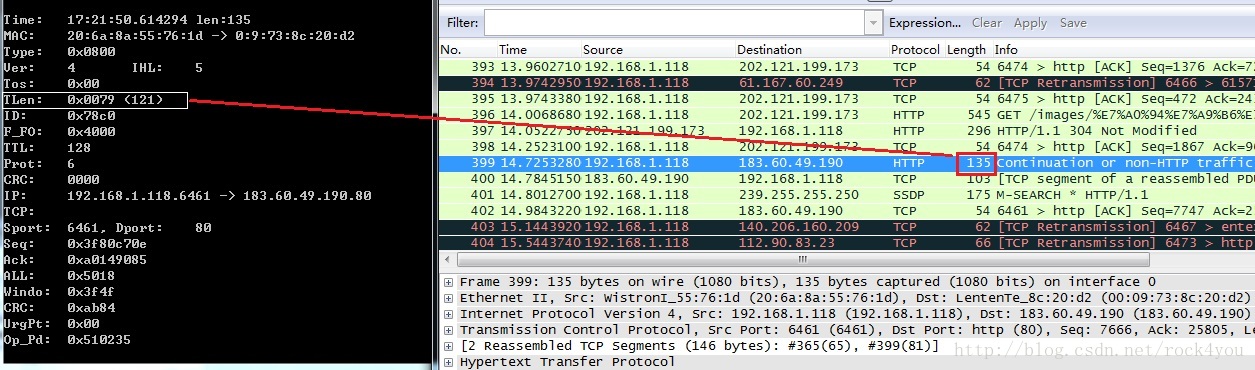Select packet 401 SSDP M-SEARCH row
1255x370 pixels.
point(847,194)
